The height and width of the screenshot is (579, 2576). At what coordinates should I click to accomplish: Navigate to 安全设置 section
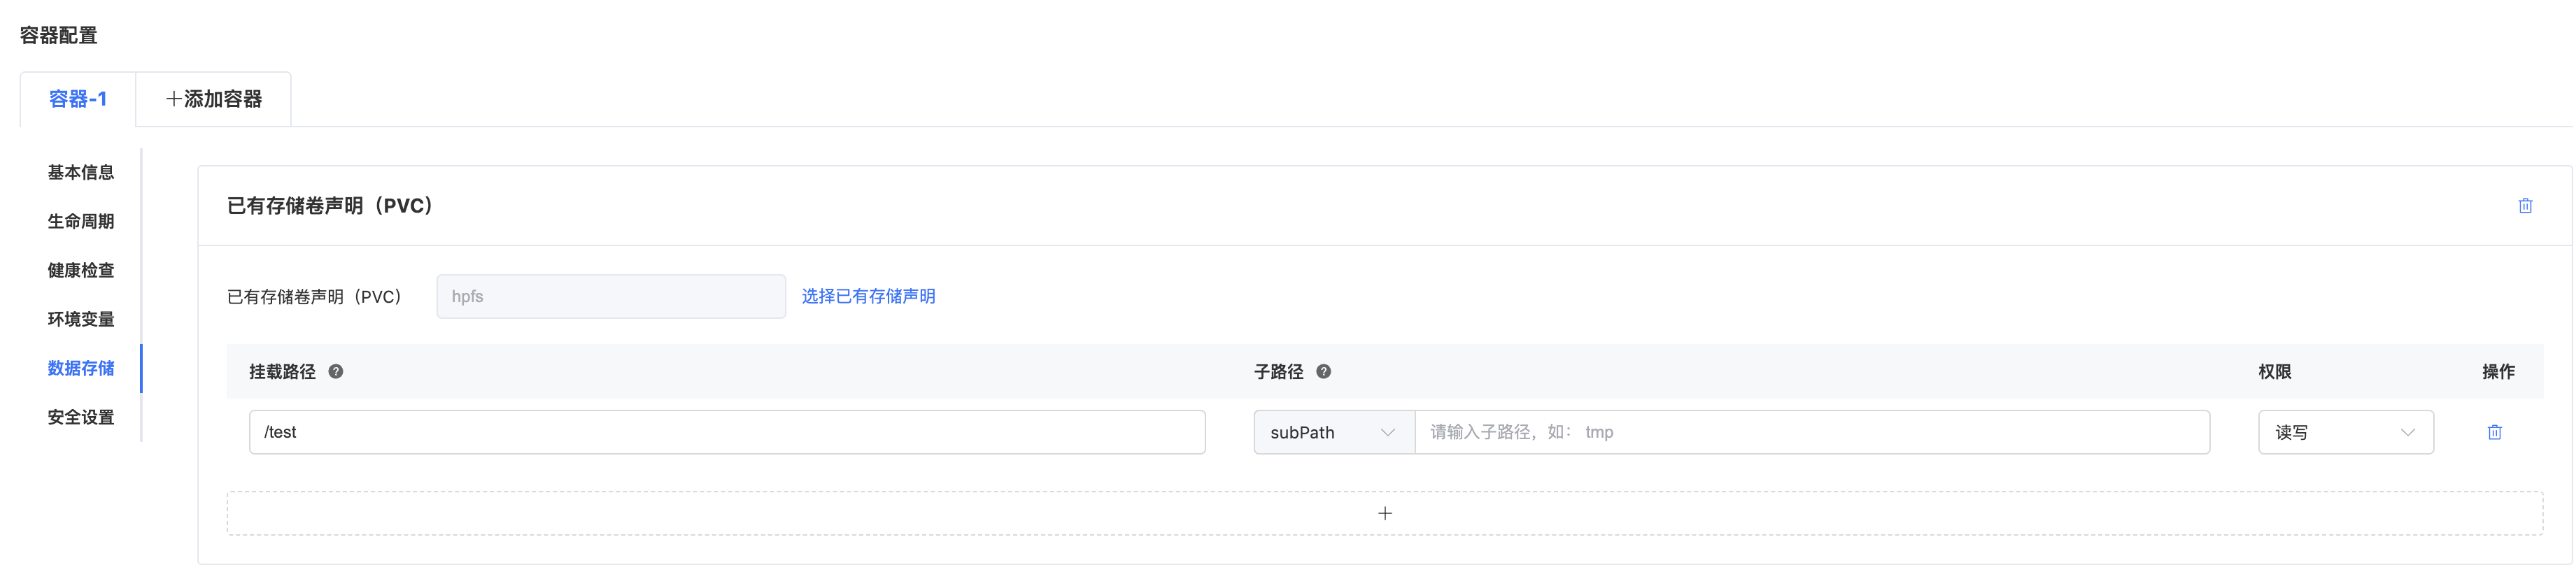tap(81, 418)
